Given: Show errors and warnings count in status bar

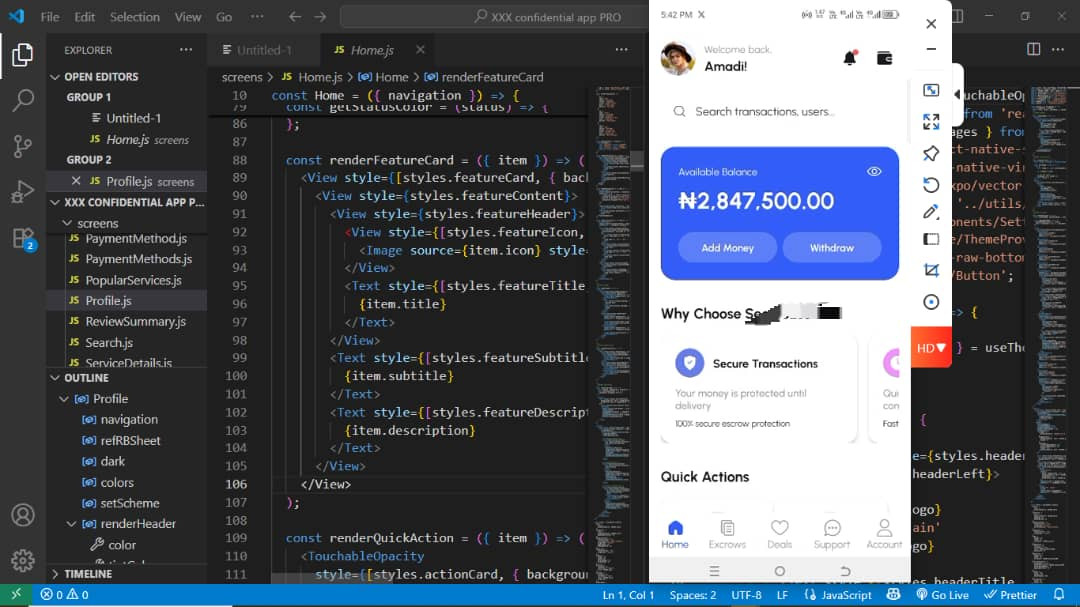Looking at the screenshot, I should pyautogui.click(x=64, y=595).
